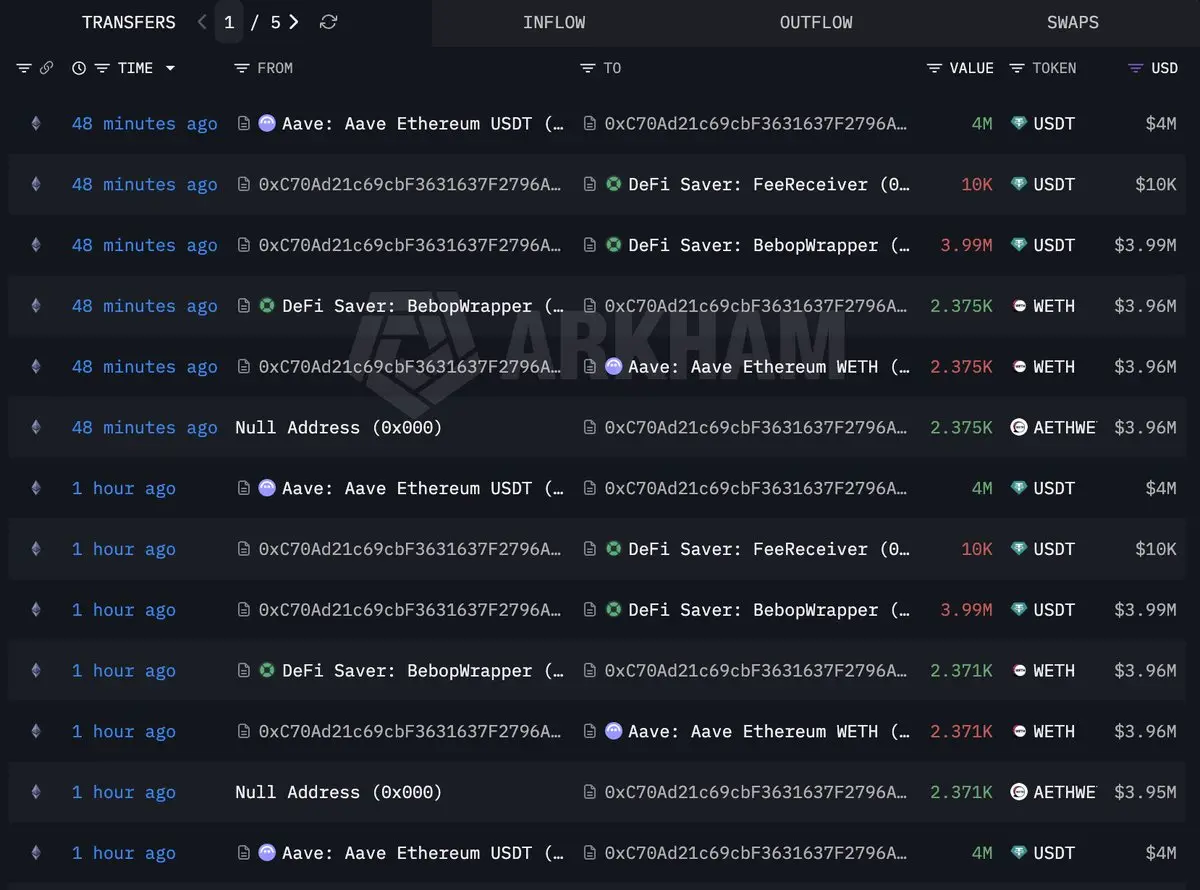Click the $3.99M amount in 48 minutes row
This screenshot has width=1200, height=890.
[x=1145, y=246]
